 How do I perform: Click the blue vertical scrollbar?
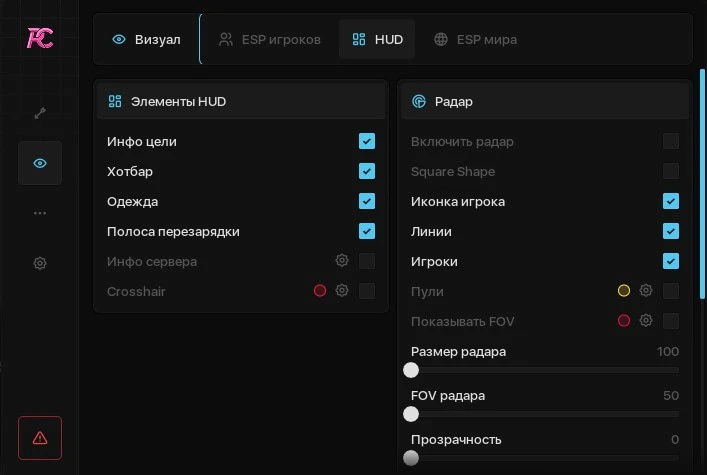702,184
